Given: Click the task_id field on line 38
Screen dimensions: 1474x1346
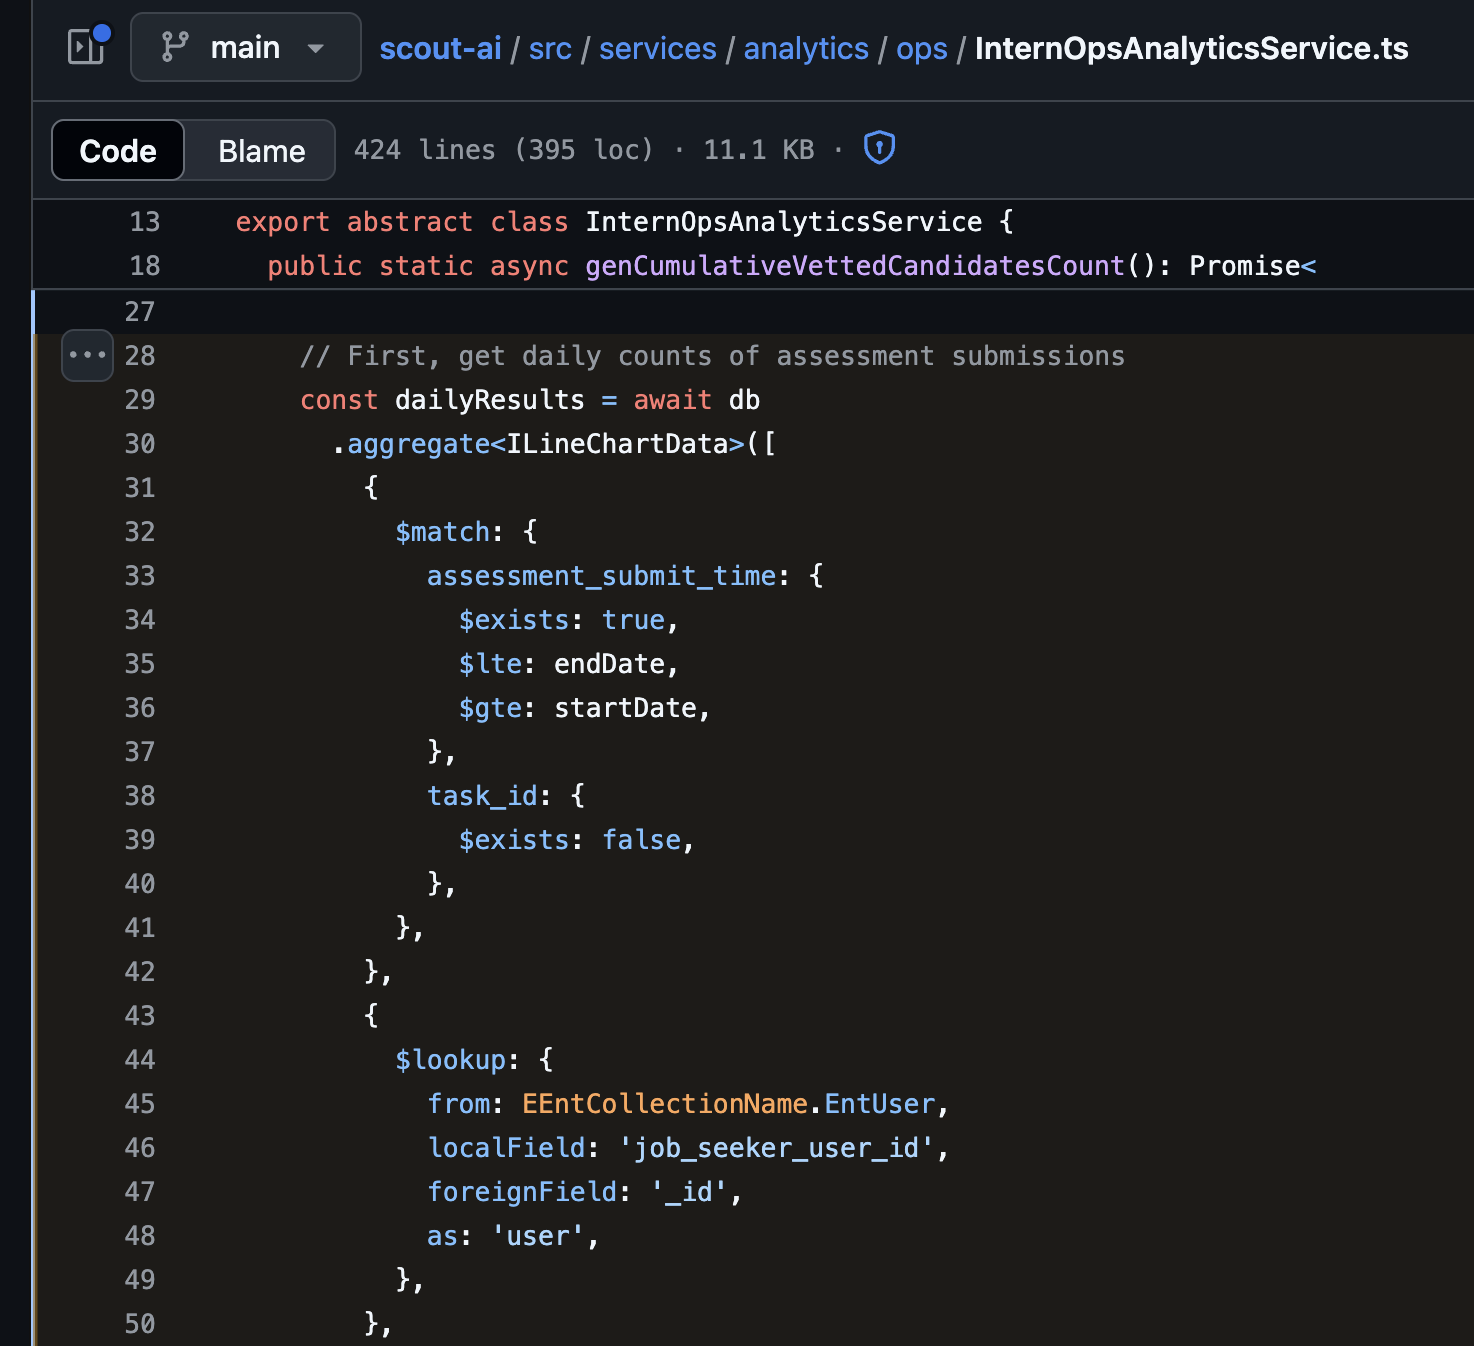Looking at the screenshot, I should (x=483, y=796).
